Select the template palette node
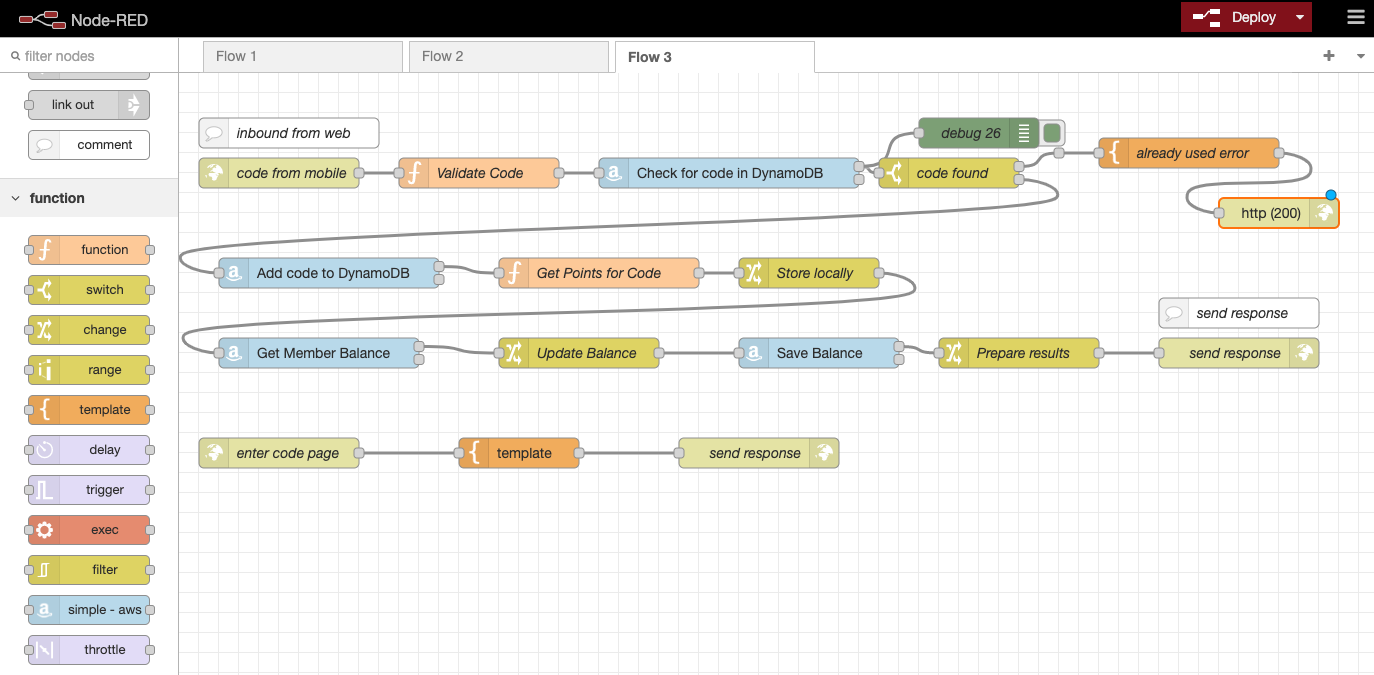The image size is (1374, 675). [x=89, y=410]
